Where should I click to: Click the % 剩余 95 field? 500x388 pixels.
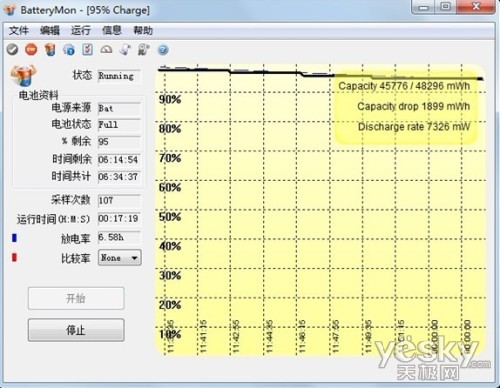[119, 142]
